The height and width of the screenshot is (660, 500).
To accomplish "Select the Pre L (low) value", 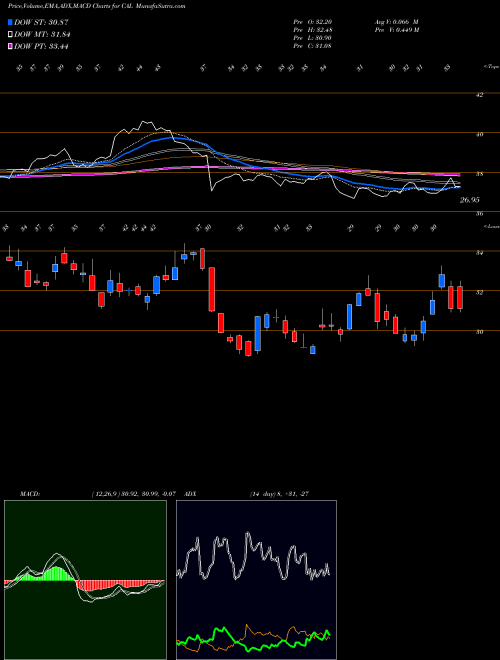I will (323, 38).
